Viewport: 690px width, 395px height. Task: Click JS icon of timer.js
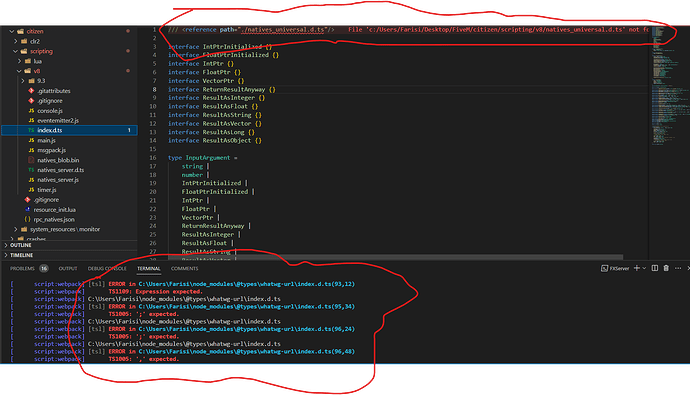tap(31, 190)
